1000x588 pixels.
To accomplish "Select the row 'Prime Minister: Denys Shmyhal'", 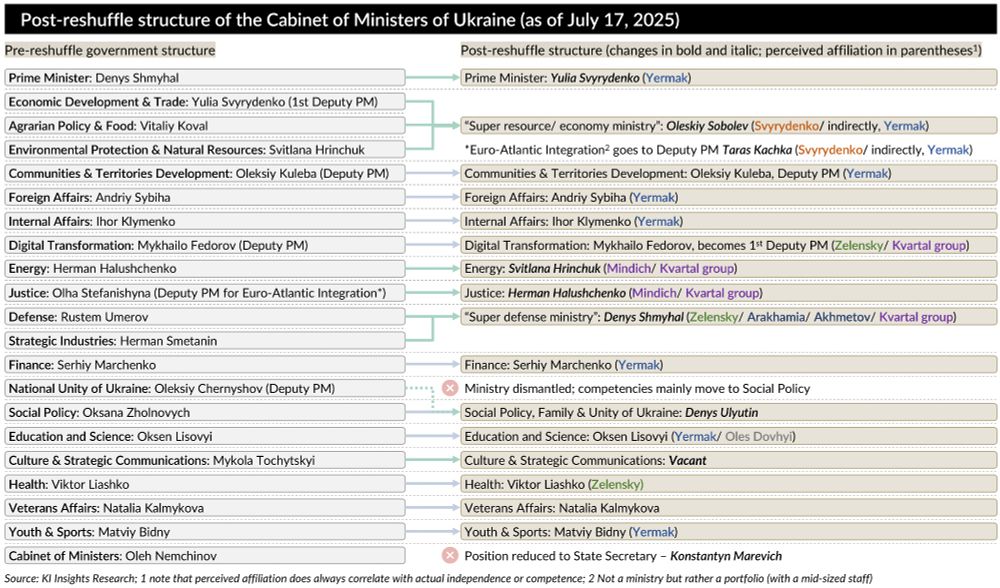I will pos(205,78).
